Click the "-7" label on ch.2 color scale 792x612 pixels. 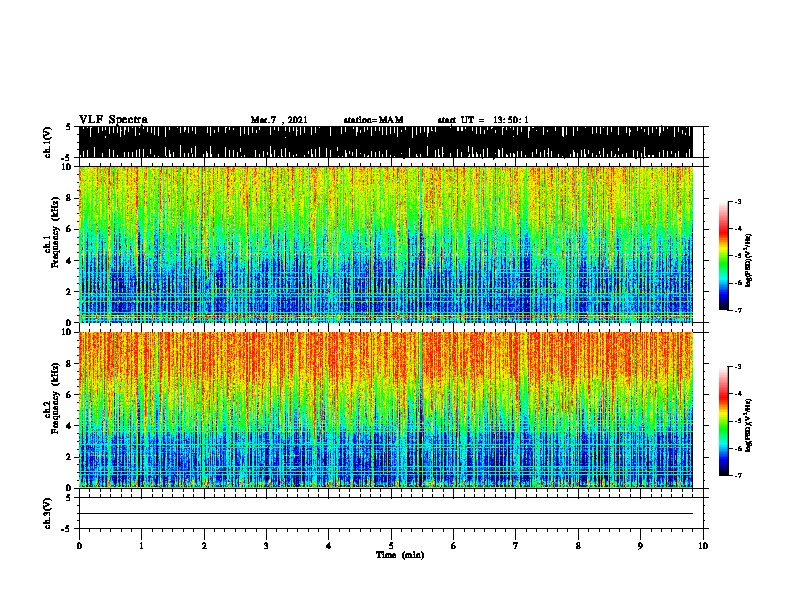coord(738,475)
